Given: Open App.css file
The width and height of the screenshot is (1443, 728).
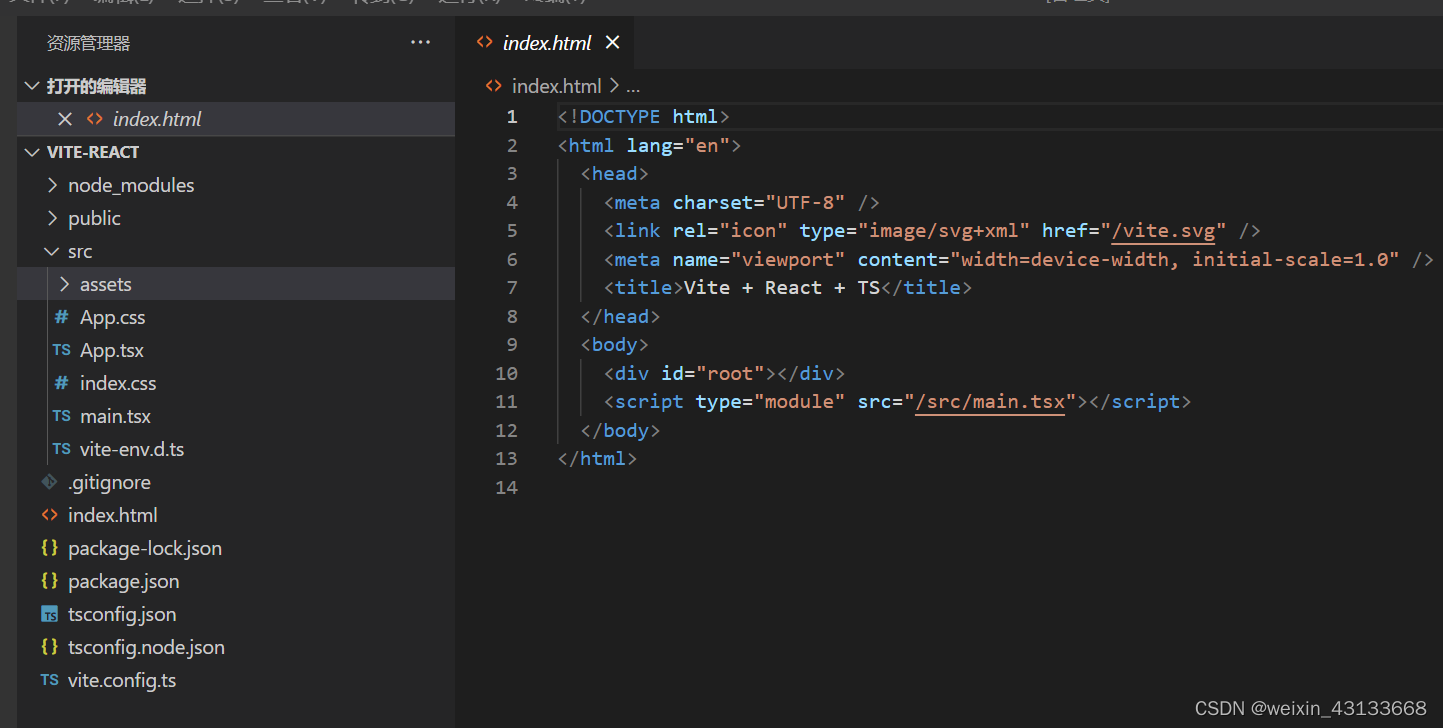Looking at the screenshot, I should (x=112, y=317).
